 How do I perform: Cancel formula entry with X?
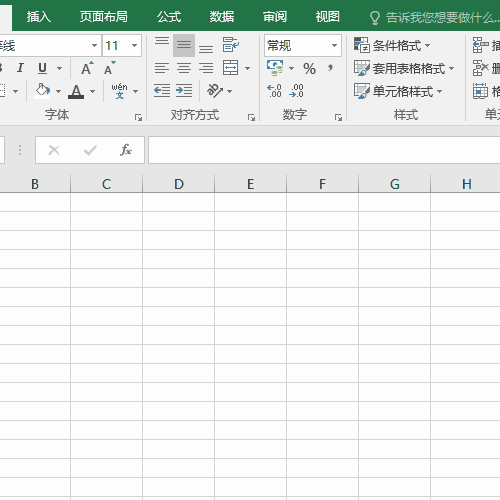[x=54, y=150]
